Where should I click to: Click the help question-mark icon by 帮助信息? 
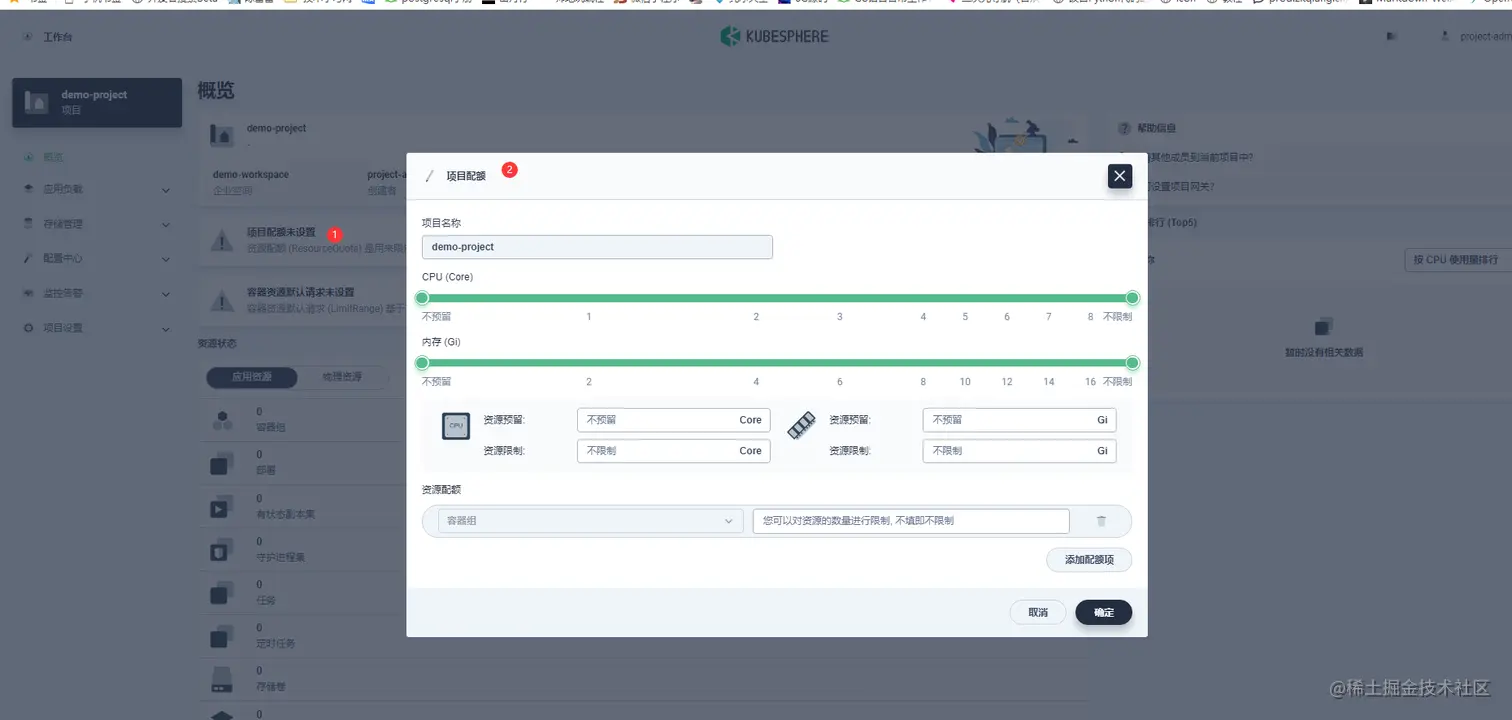(x=1124, y=129)
